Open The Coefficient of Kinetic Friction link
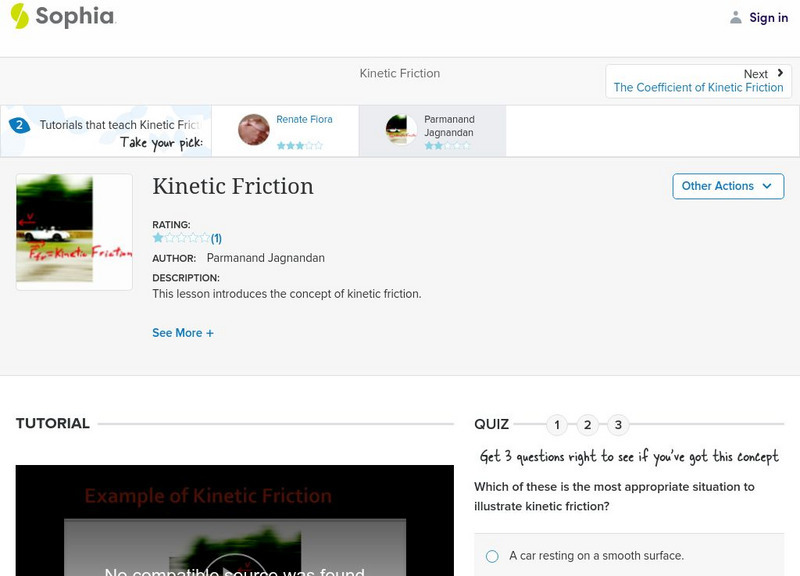 pyautogui.click(x=698, y=87)
